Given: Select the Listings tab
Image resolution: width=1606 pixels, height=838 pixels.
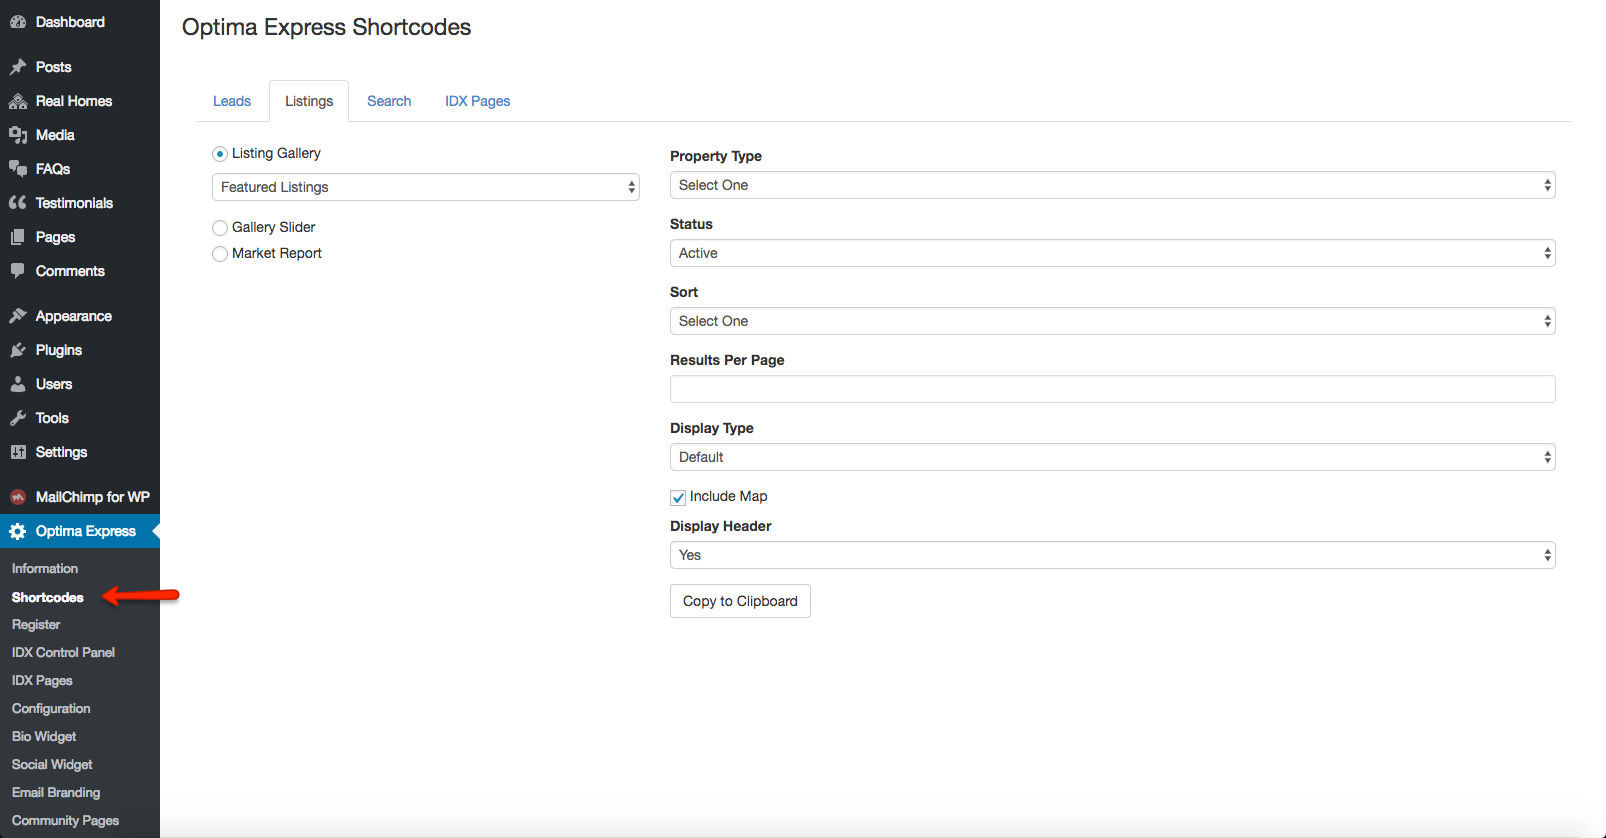Looking at the screenshot, I should click(x=309, y=101).
